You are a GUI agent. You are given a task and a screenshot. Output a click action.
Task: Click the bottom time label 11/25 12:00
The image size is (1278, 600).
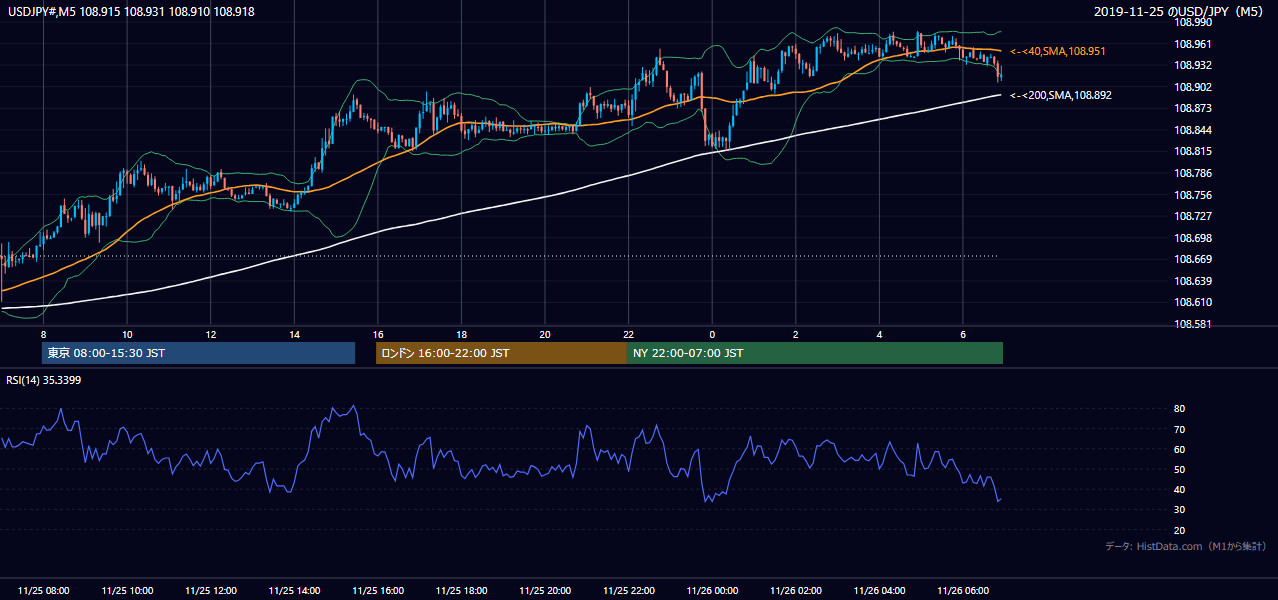210,591
